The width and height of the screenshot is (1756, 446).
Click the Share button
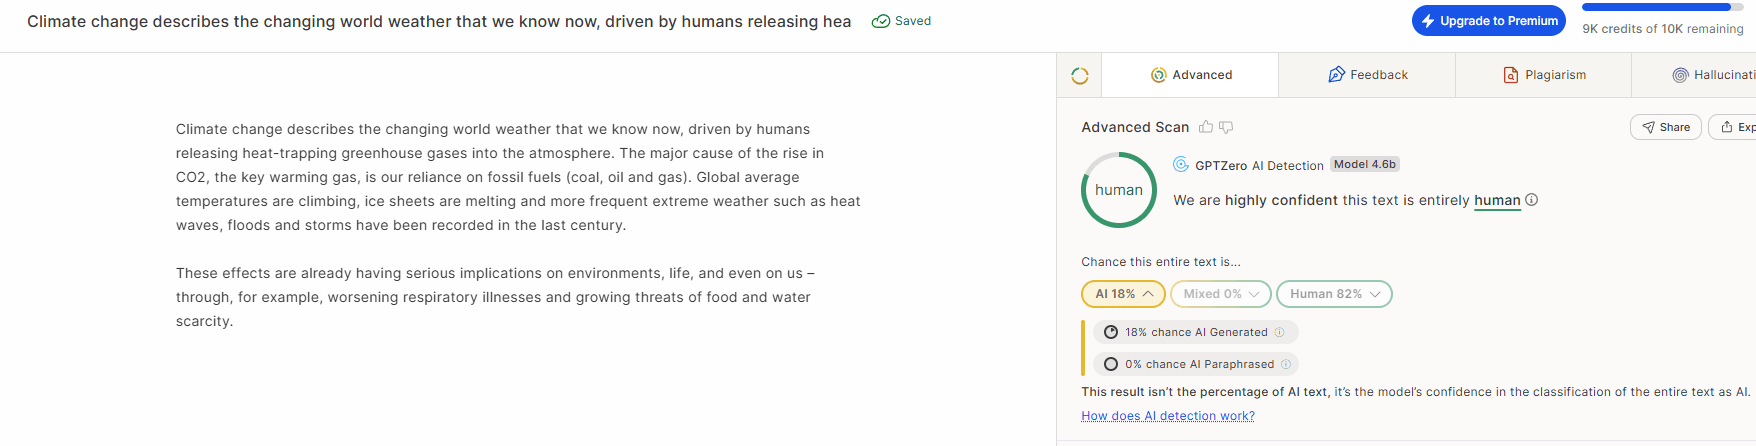pyautogui.click(x=1665, y=127)
